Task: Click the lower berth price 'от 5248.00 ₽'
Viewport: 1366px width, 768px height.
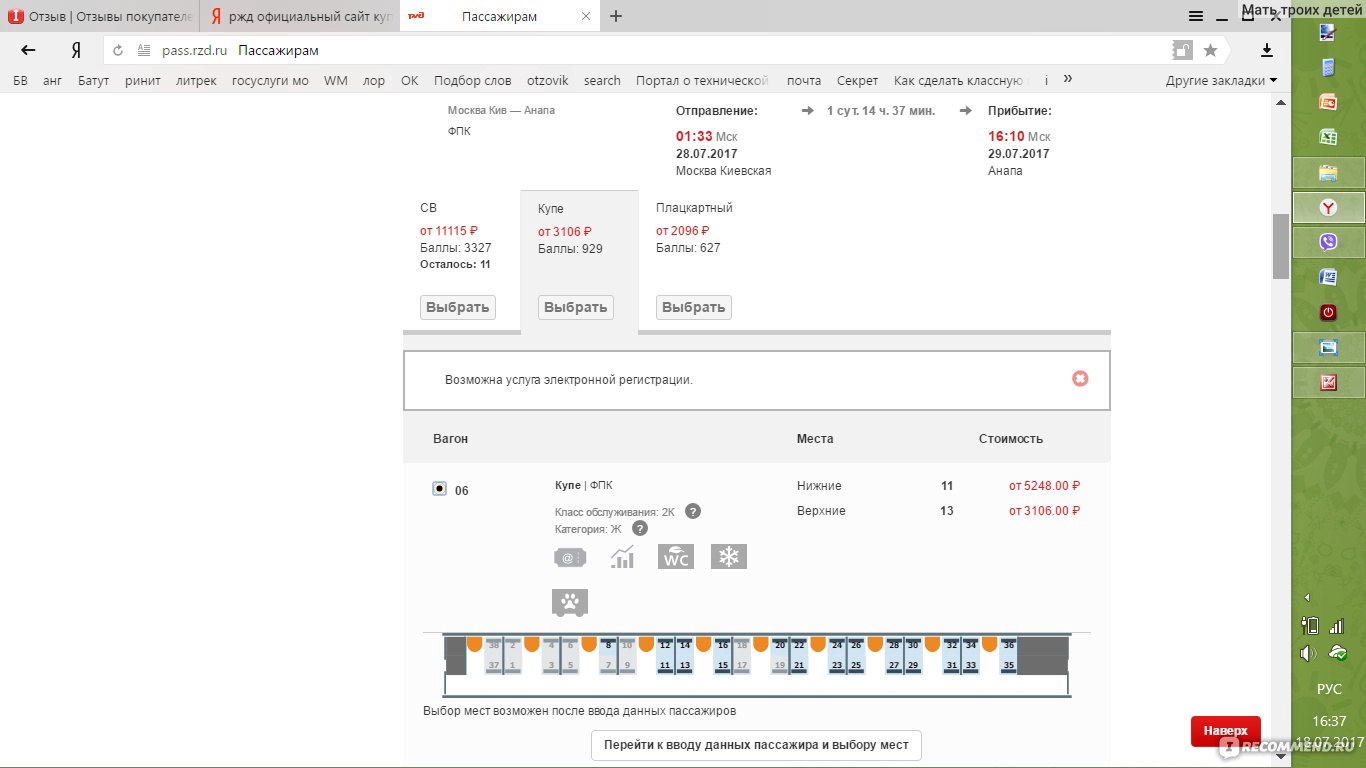Action: click(1044, 486)
